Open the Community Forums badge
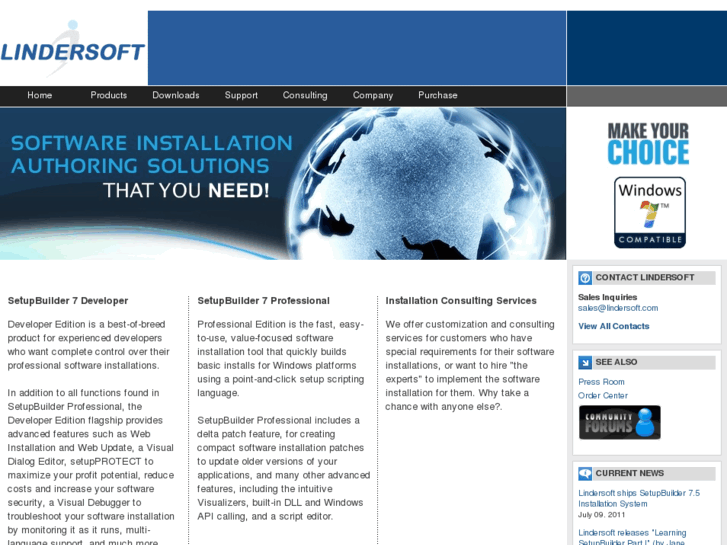The width and height of the screenshot is (727, 545). click(619, 422)
